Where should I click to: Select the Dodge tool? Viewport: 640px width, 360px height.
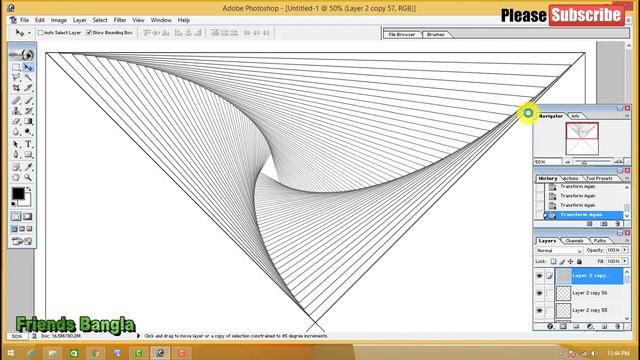point(28,131)
